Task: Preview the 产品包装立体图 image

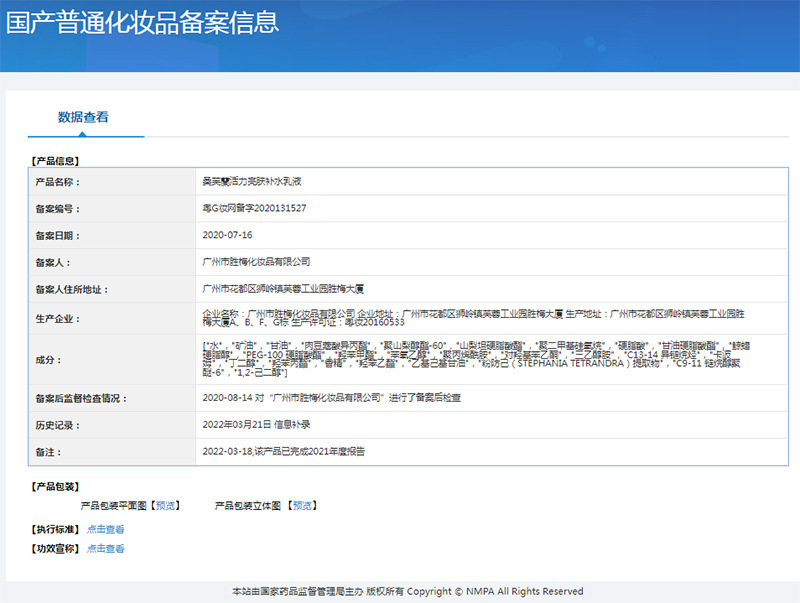Action: (x=303, y=506)
